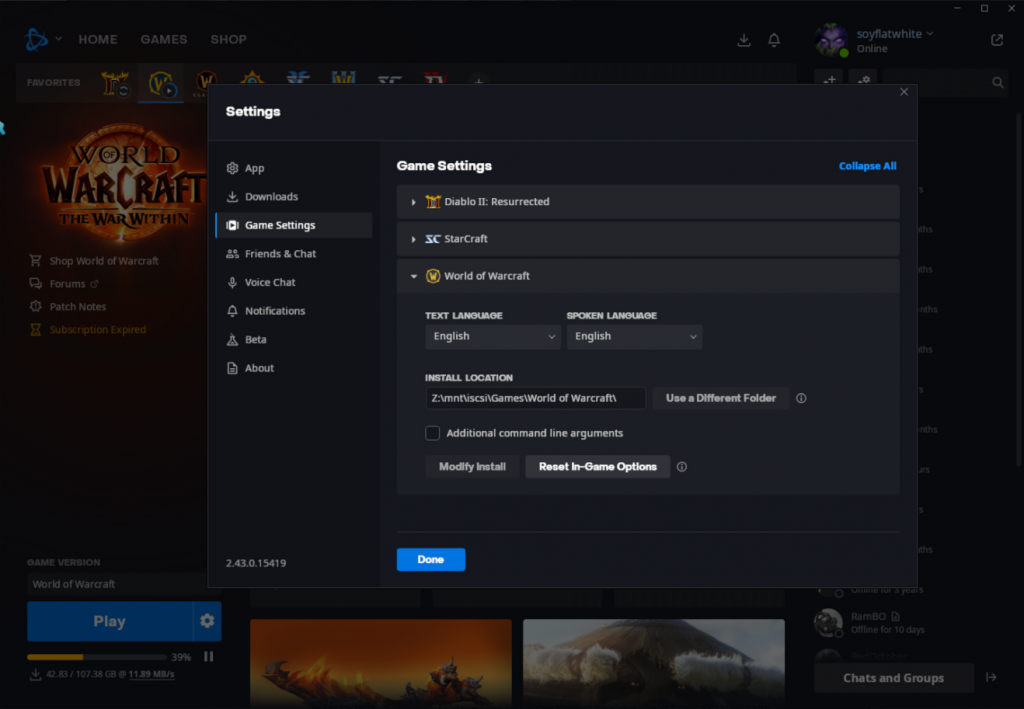Pause the World of Warcraft download
Screen dimensions: 1024x709
point(208,656)
